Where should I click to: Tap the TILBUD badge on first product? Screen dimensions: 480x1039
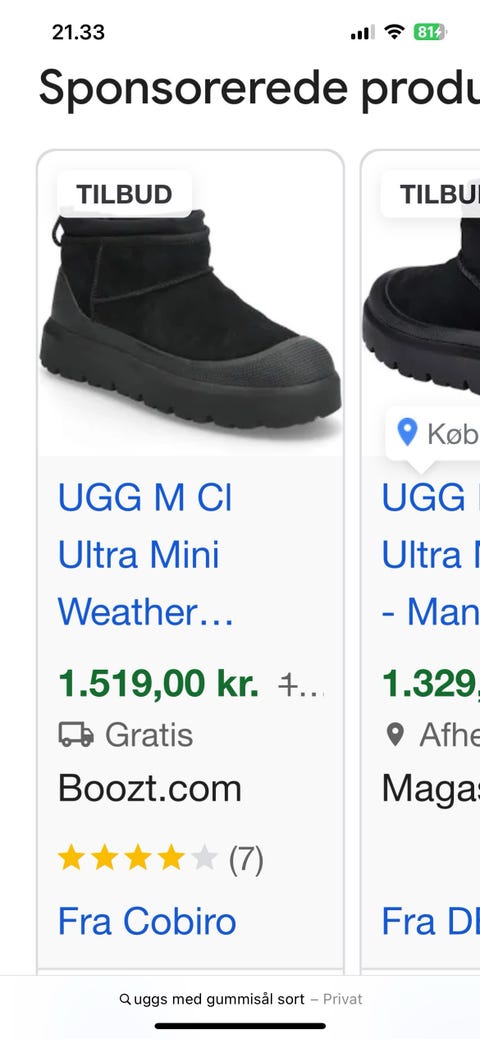click(x=125, y=194)
